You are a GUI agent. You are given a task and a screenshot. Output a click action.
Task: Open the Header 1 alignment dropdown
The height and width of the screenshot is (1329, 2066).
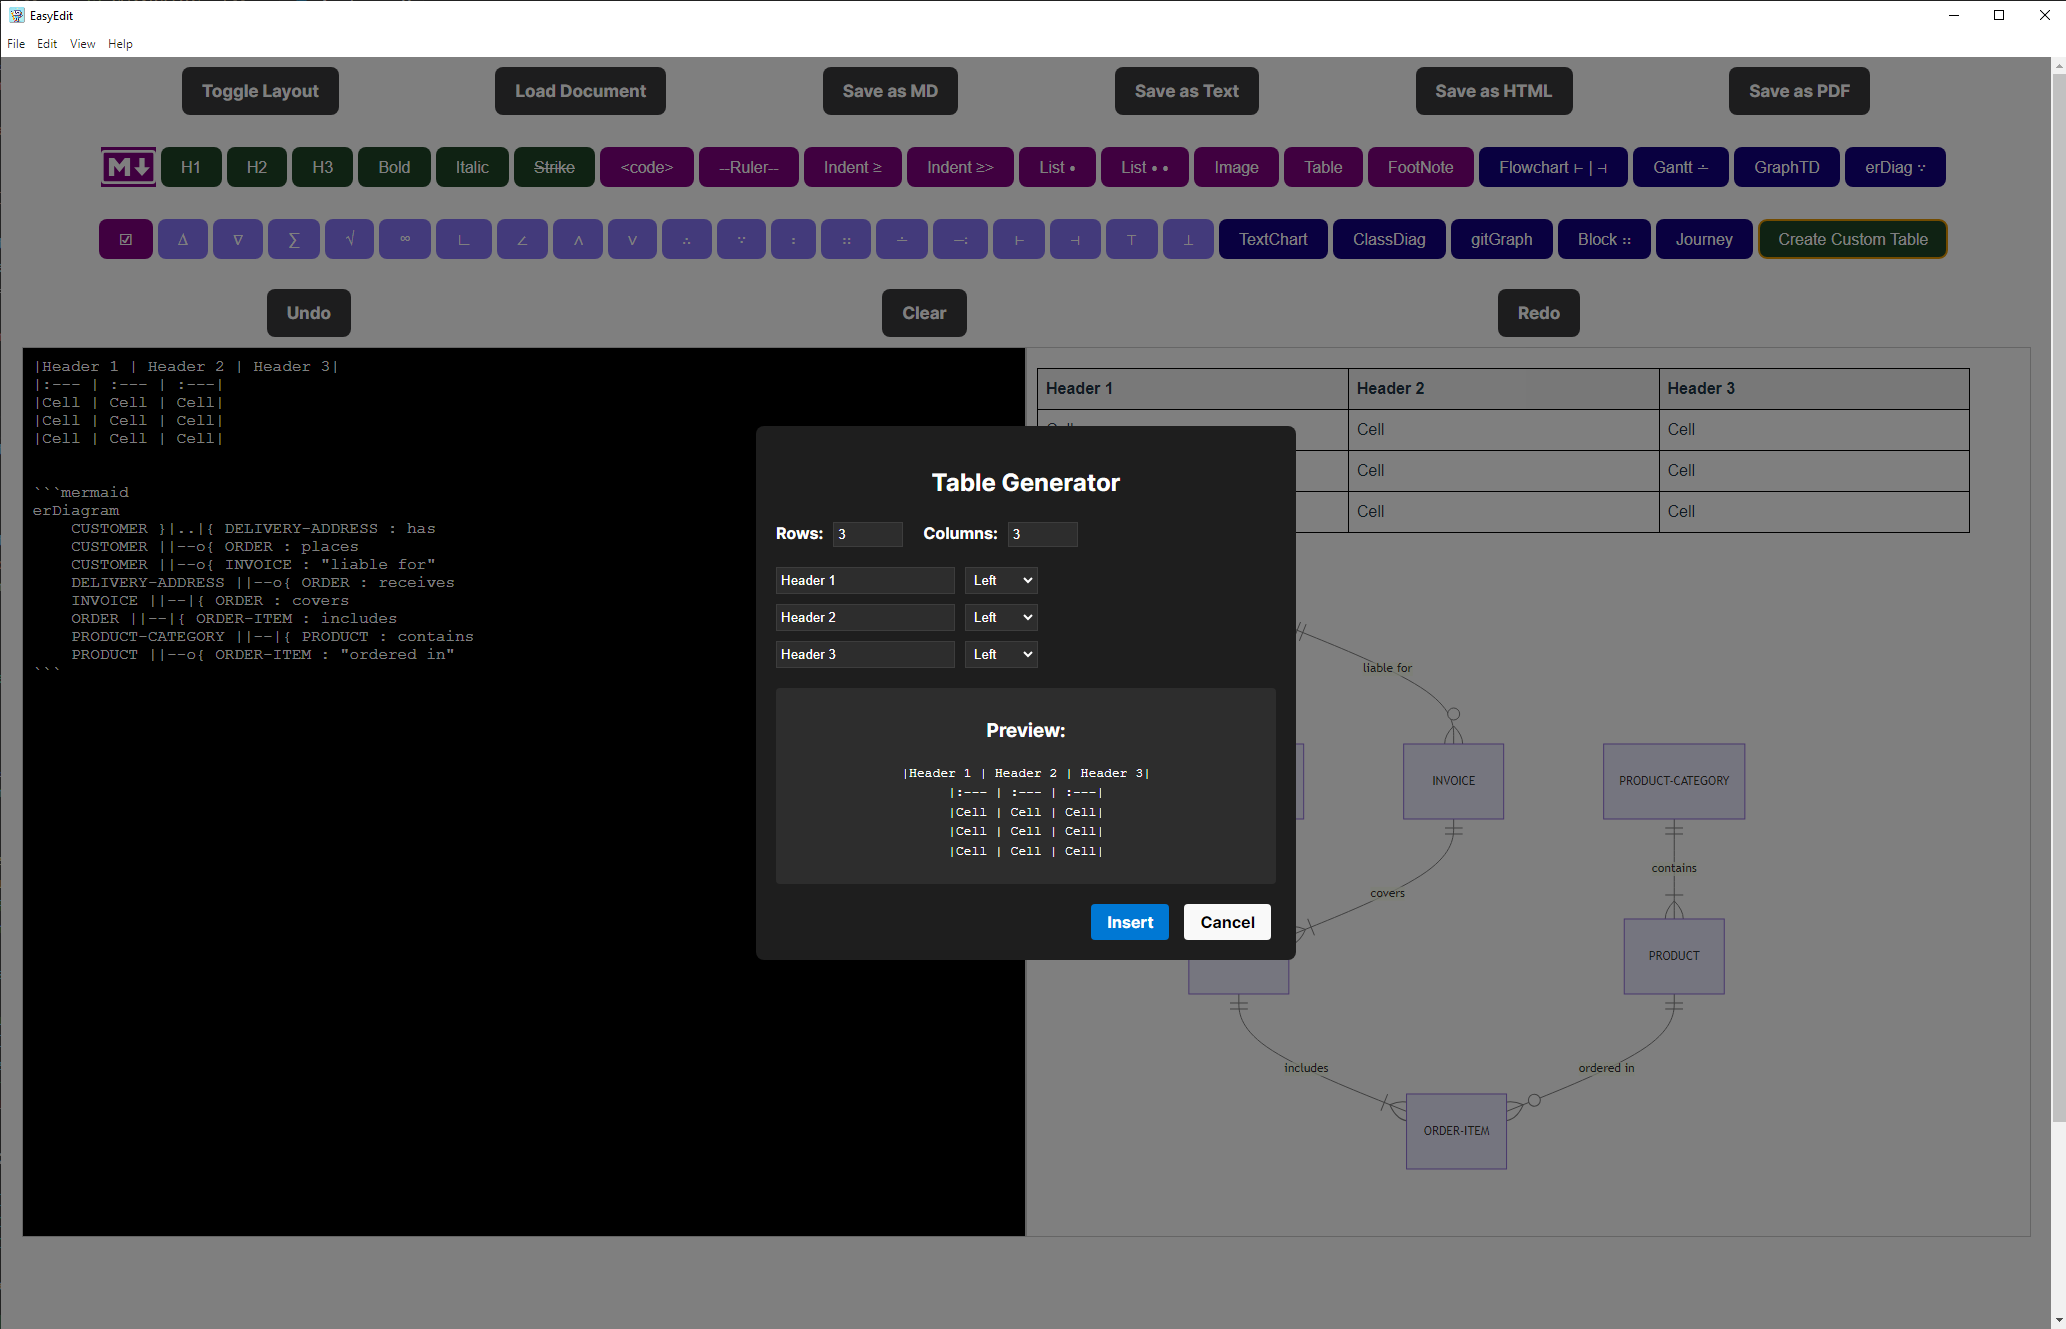(x=1001, y=580)
